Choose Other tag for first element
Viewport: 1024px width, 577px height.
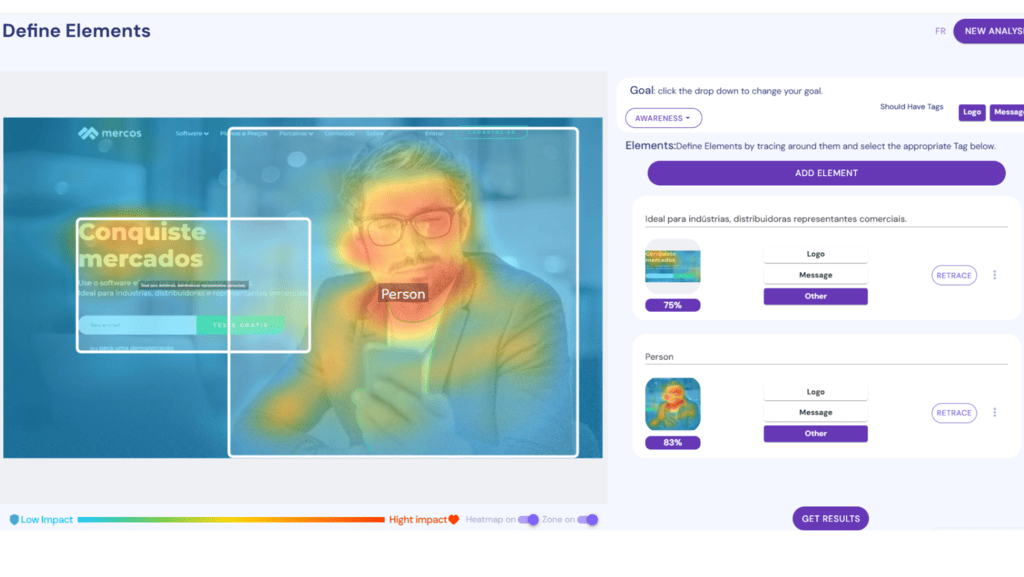coord(815,296)
